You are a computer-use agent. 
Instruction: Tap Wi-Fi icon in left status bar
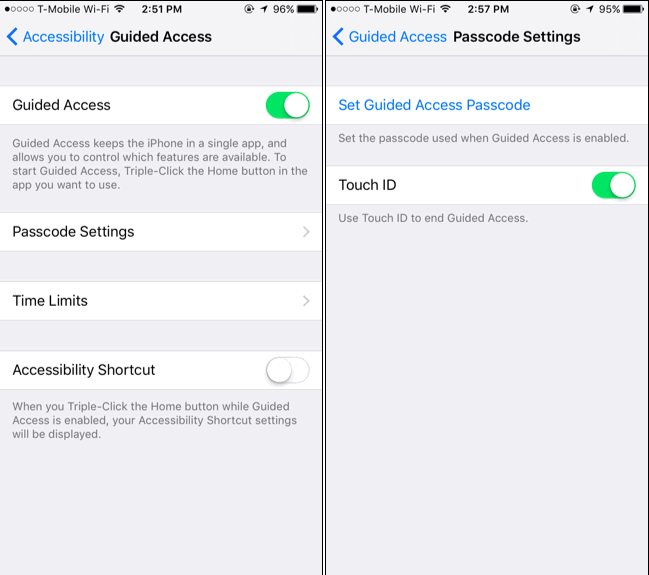pyautogui.click(x=119, y=9)
